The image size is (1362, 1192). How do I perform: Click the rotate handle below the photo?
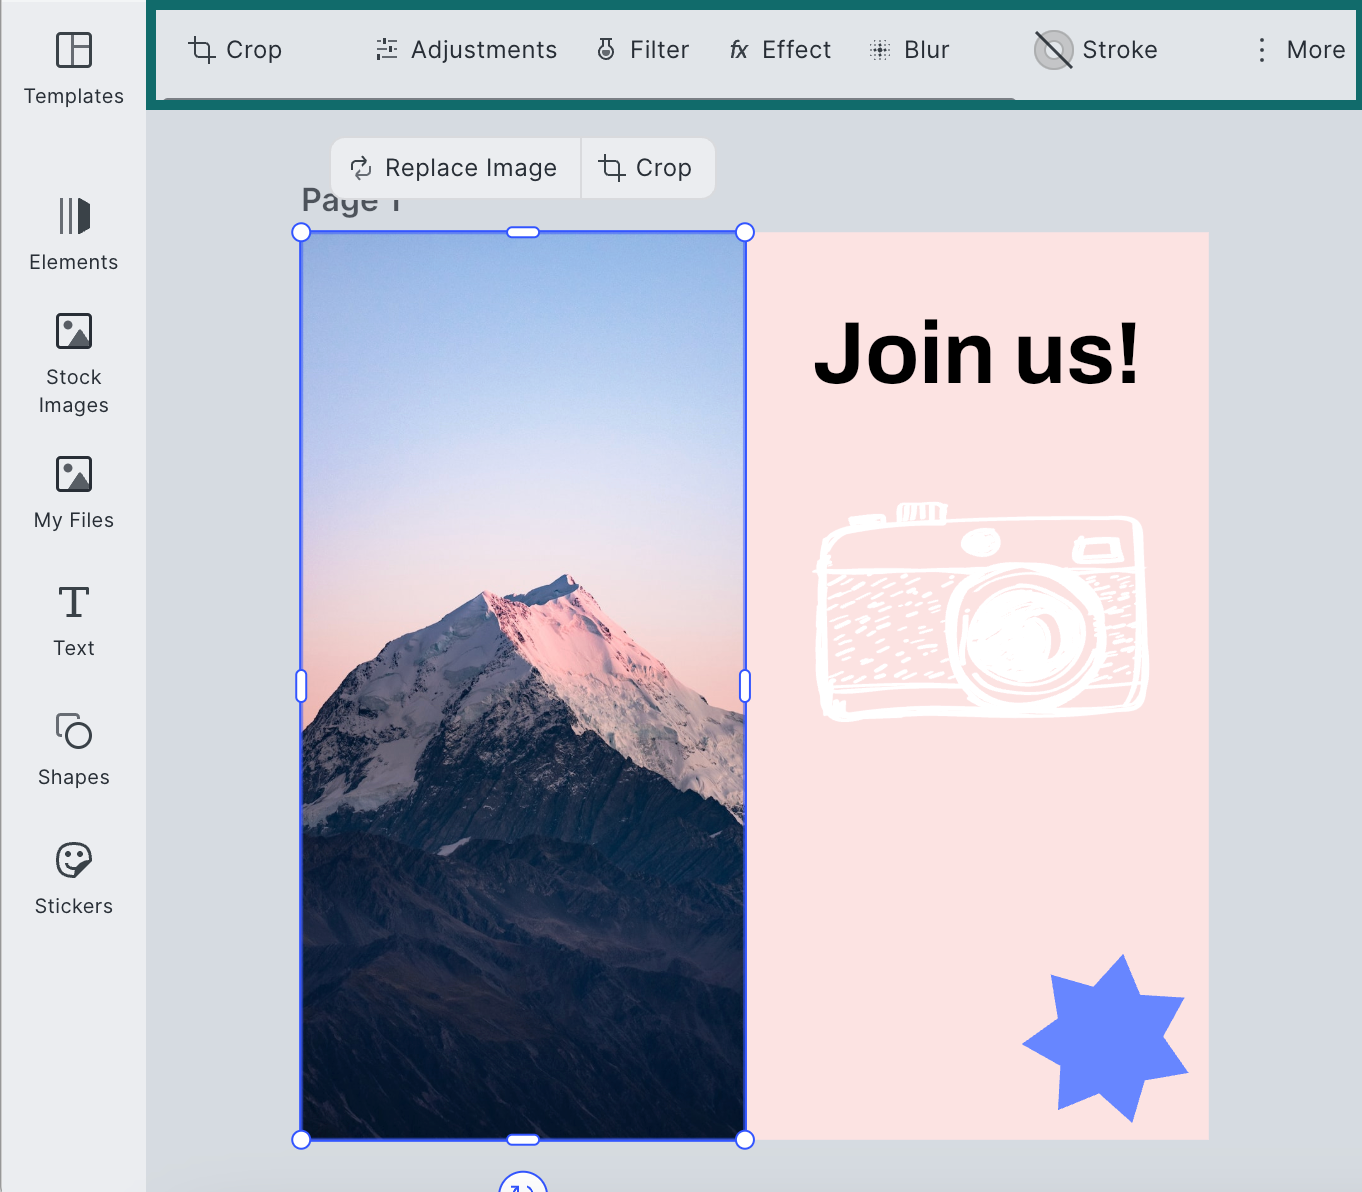click(523, 1182)
